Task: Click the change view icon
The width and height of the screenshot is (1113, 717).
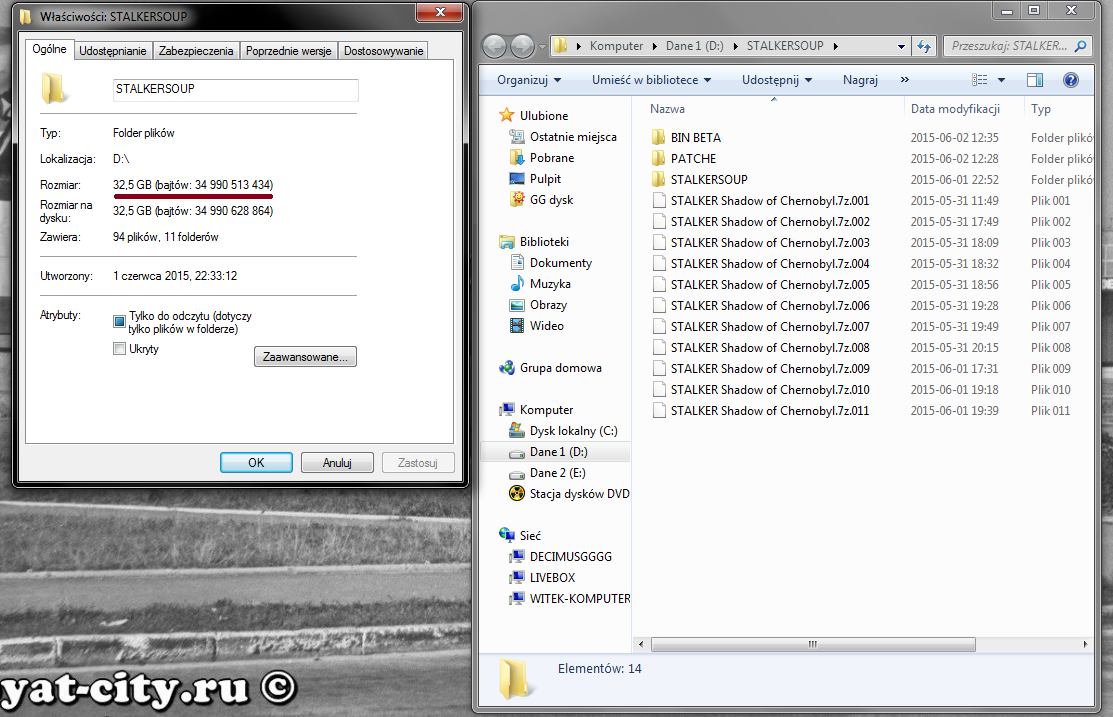Action: [980, 80]
